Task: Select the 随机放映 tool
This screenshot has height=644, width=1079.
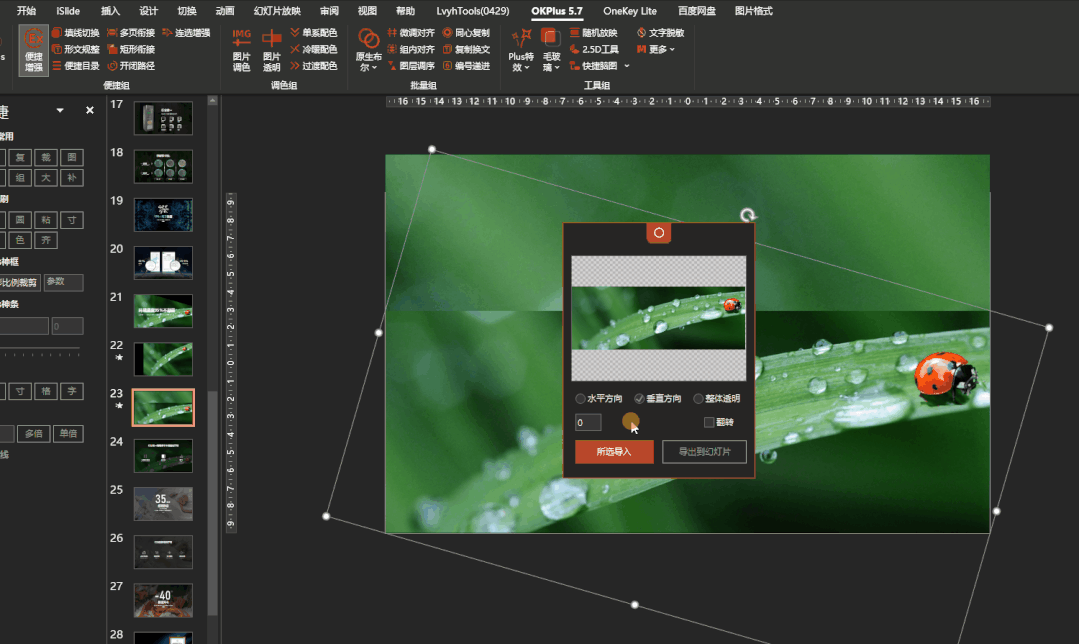Action: click(x=594, y=32)
